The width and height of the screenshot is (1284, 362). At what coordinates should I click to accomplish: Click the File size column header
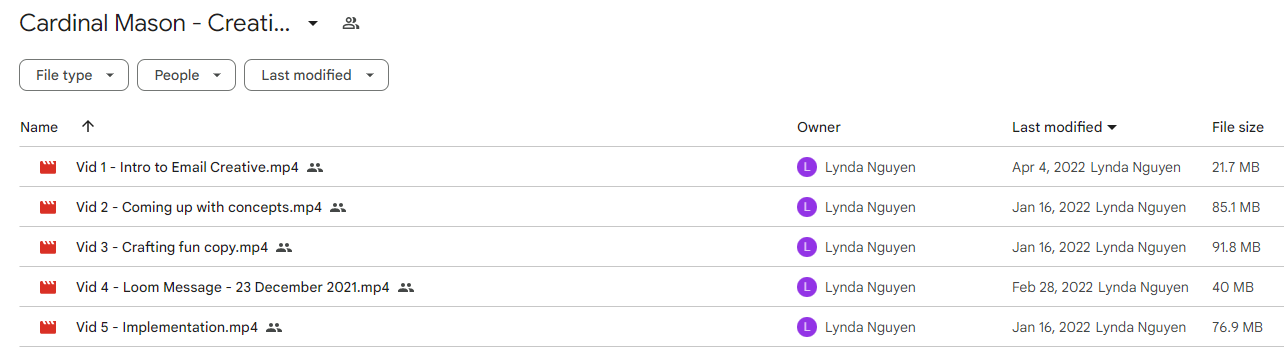[x=1238, y=127]
